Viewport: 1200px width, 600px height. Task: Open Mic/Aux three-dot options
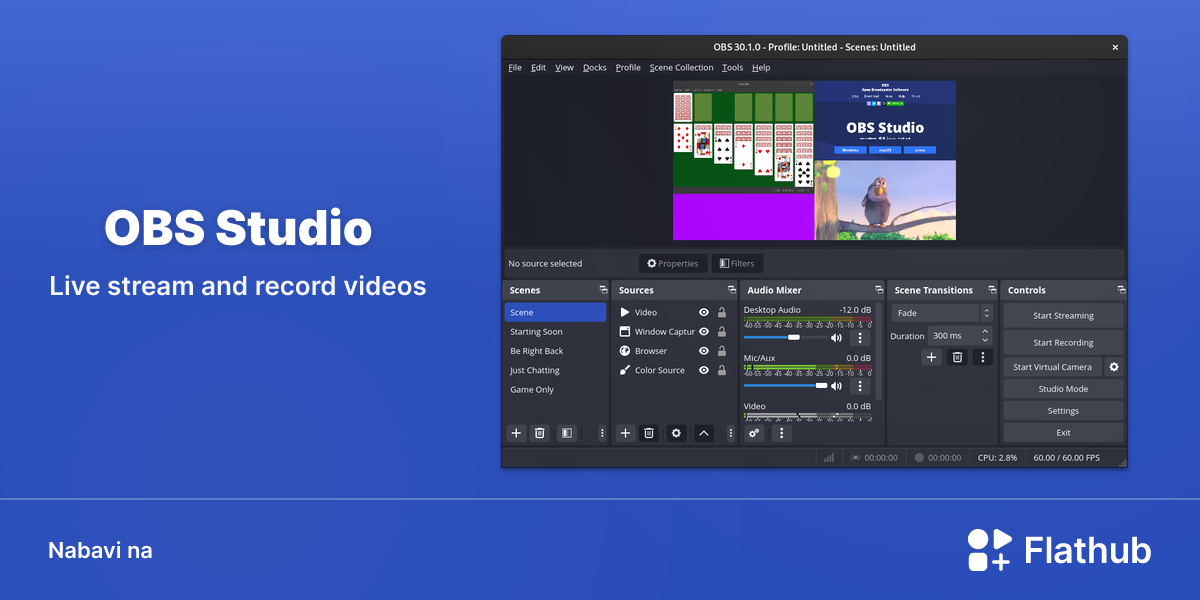coord(859,386)
